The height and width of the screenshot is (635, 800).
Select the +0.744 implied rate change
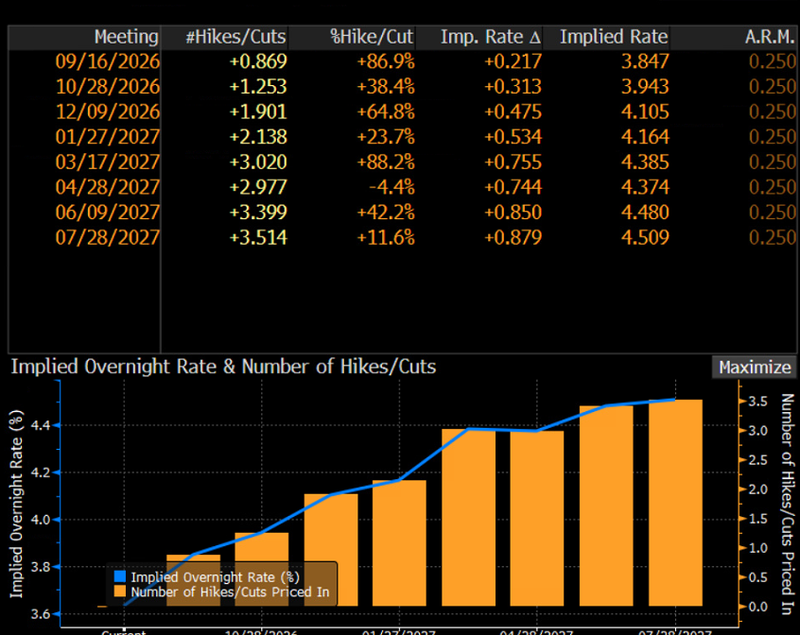pos(513,187)
